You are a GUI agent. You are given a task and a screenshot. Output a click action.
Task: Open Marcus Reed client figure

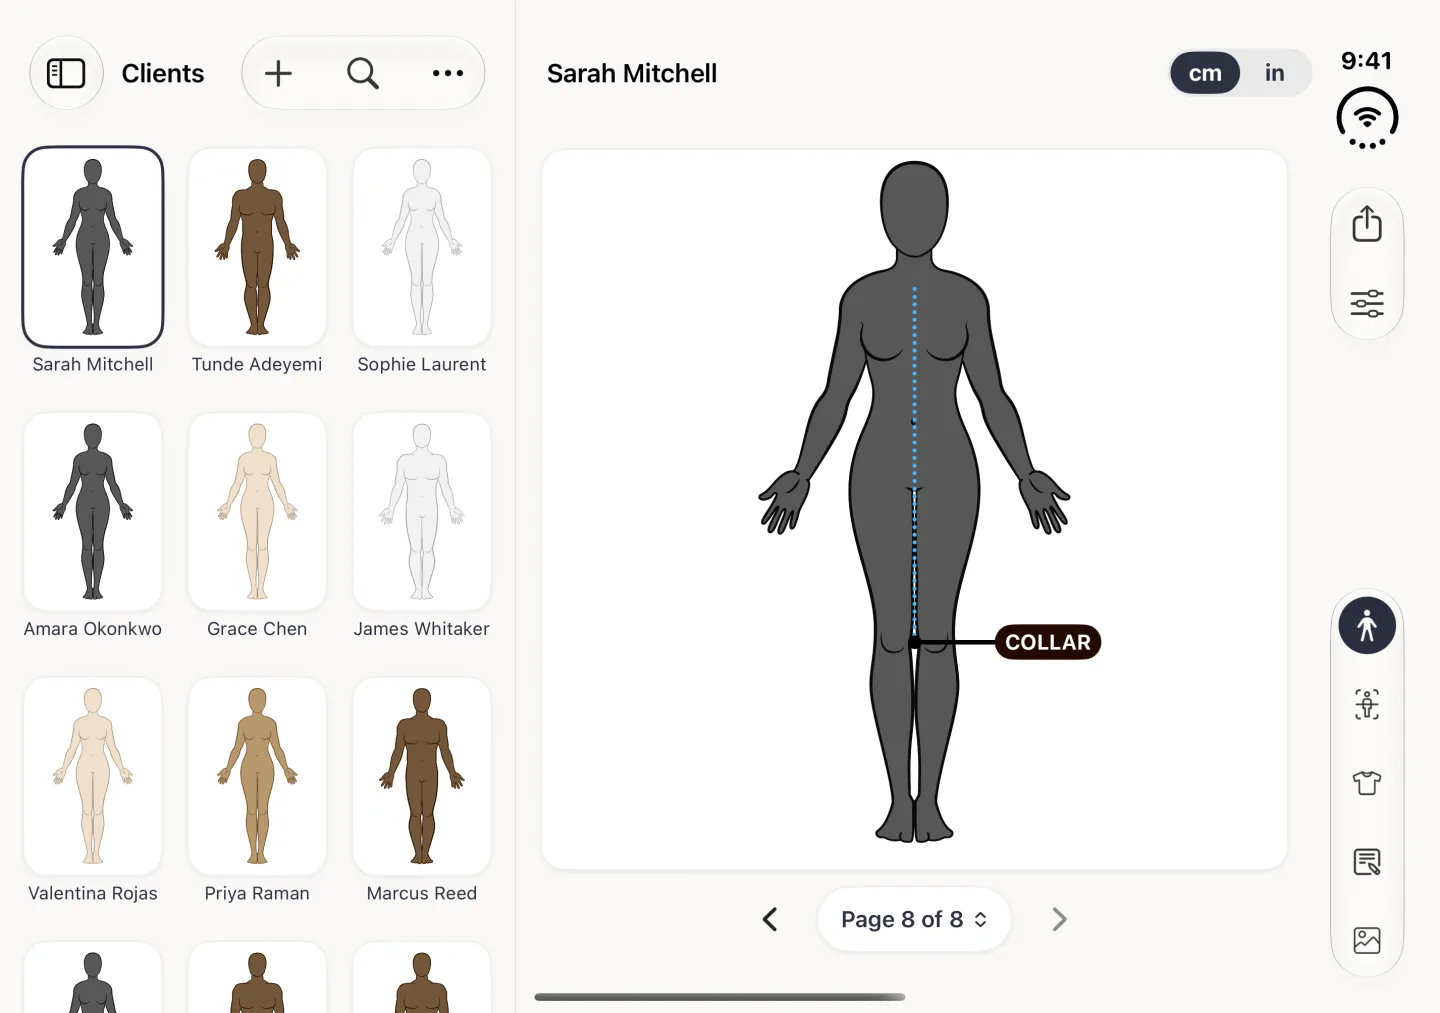[x=422, y=776]
